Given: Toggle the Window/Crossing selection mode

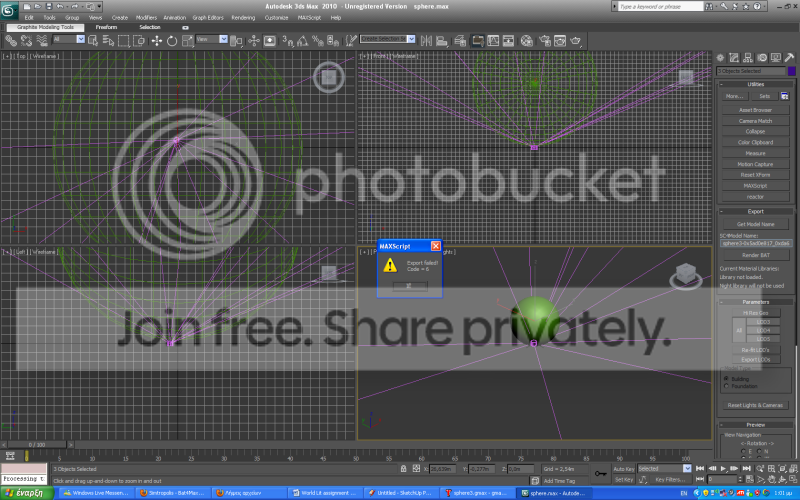Looking at the screenshot, I should click(139, 40).
